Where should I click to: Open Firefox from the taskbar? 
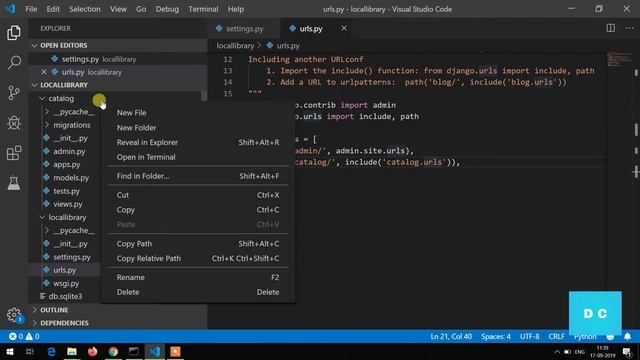[93, 351]
